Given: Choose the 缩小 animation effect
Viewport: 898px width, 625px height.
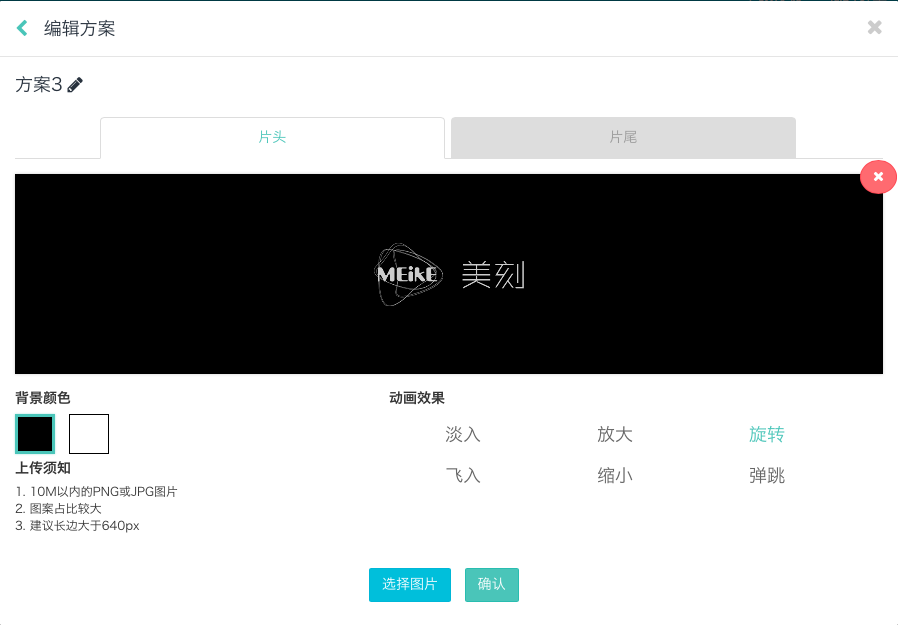Looking at the screenshot, I should pyautogui.click(x=615, y=475).
